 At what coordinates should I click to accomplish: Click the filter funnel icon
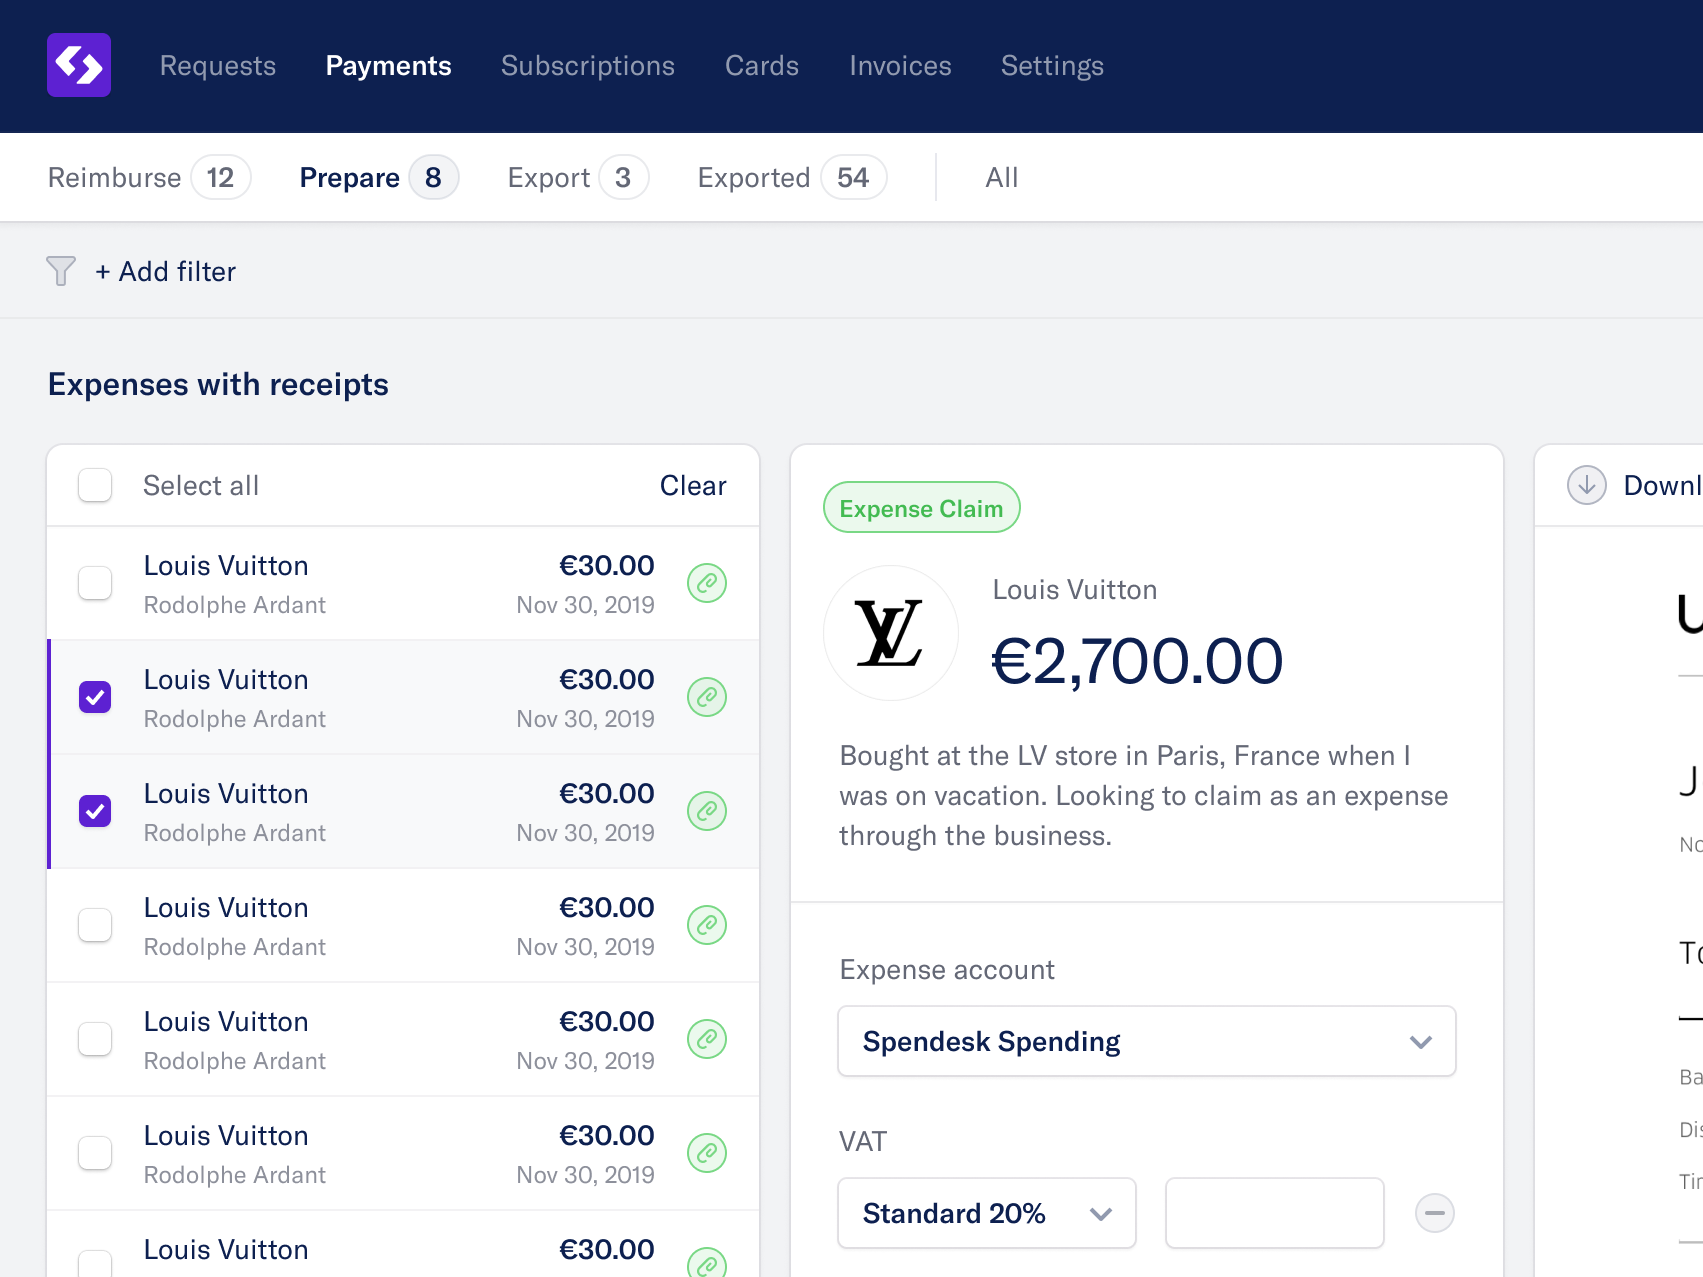click(x=60, y=270)
